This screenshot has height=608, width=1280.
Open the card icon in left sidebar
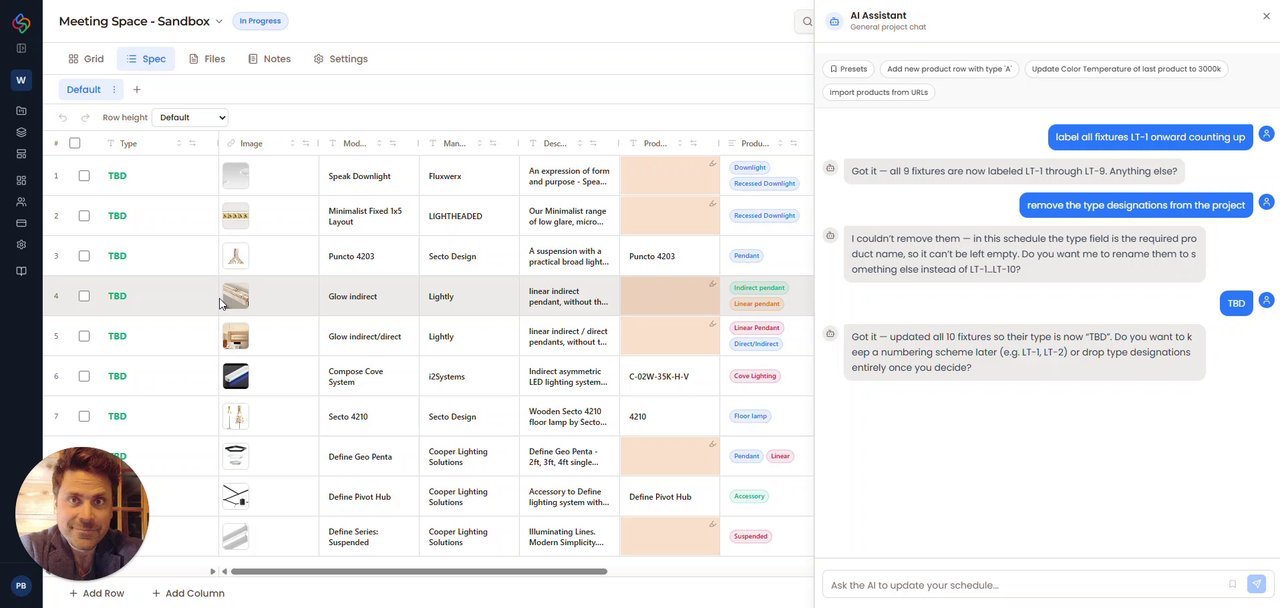[x=21, y=223]
